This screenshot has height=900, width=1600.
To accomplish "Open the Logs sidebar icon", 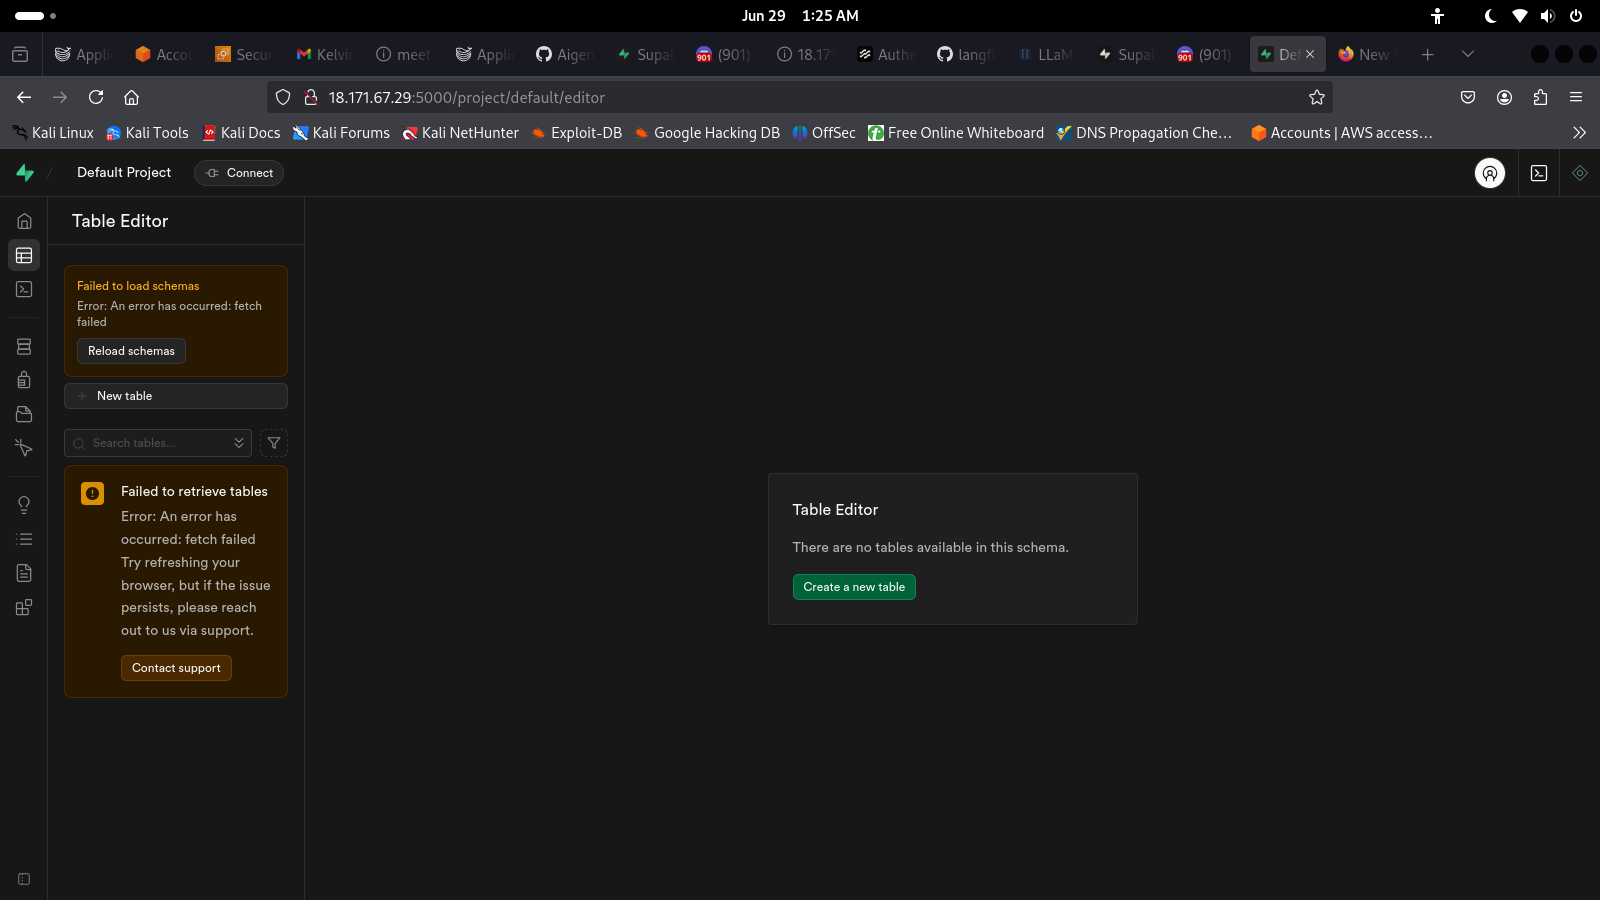I will click(x=24, y=538).
